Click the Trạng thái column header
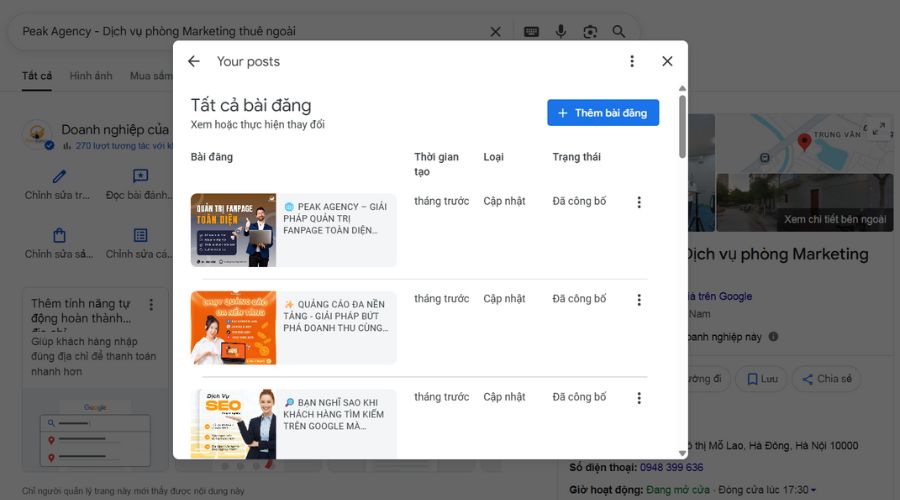The image size is (900, 500). [576, 157]
